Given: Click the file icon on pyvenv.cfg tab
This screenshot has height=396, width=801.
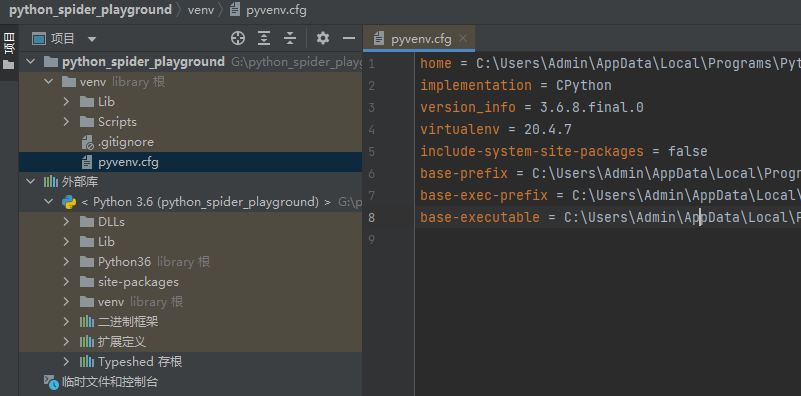Looking at the screenshot, I should [379, 39].
